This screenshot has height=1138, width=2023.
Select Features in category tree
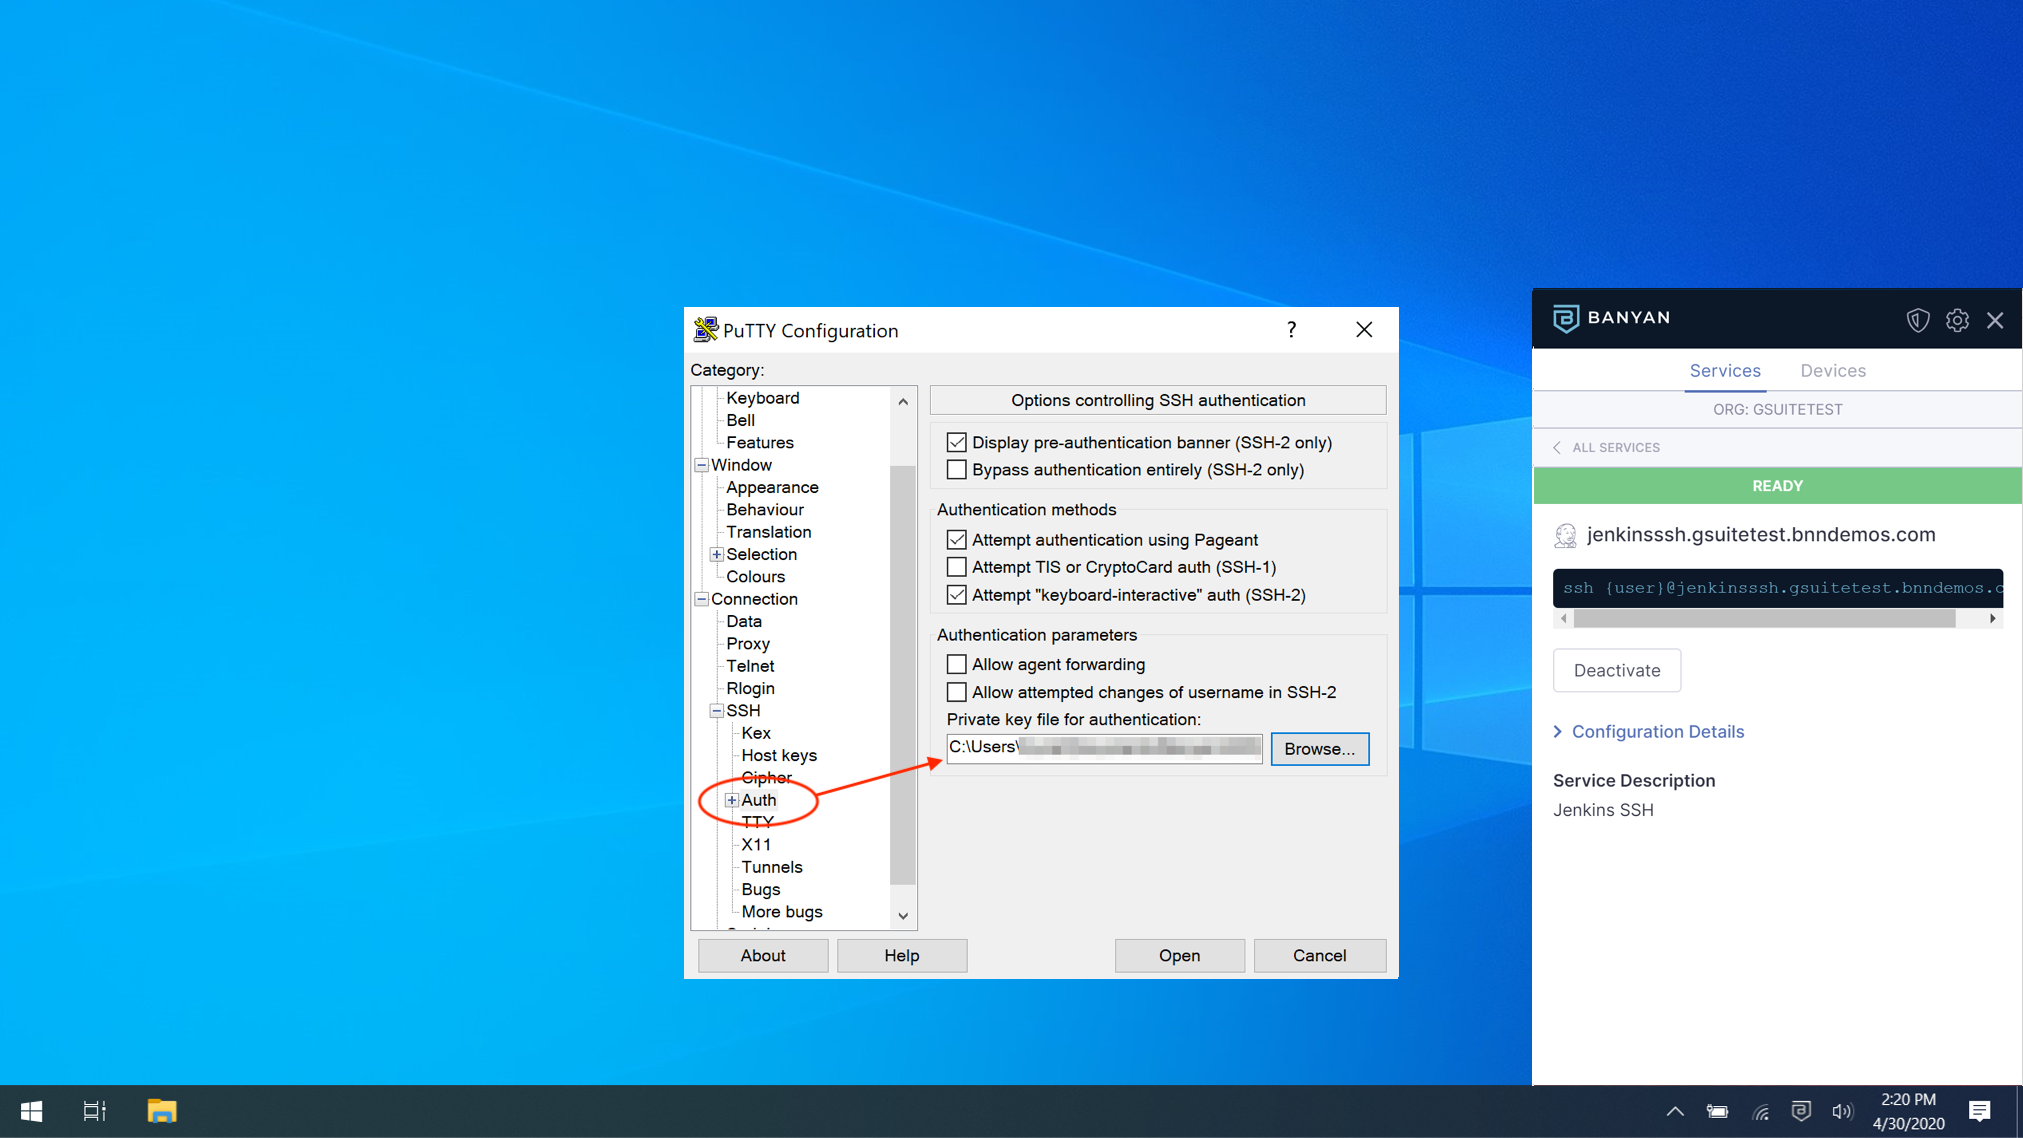point(759,443)
